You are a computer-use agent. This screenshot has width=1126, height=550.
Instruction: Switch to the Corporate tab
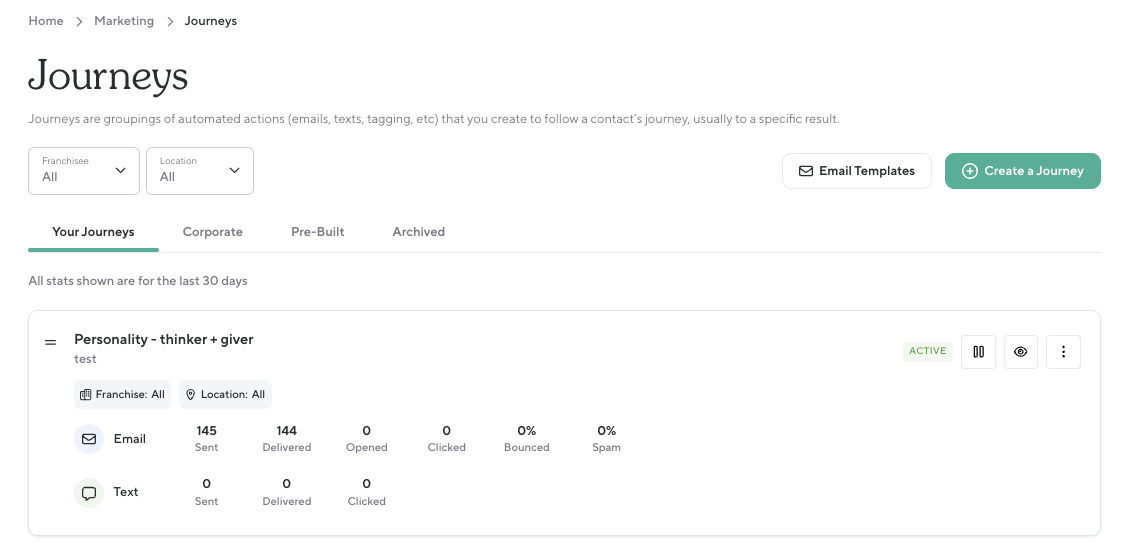click(212, 232)
